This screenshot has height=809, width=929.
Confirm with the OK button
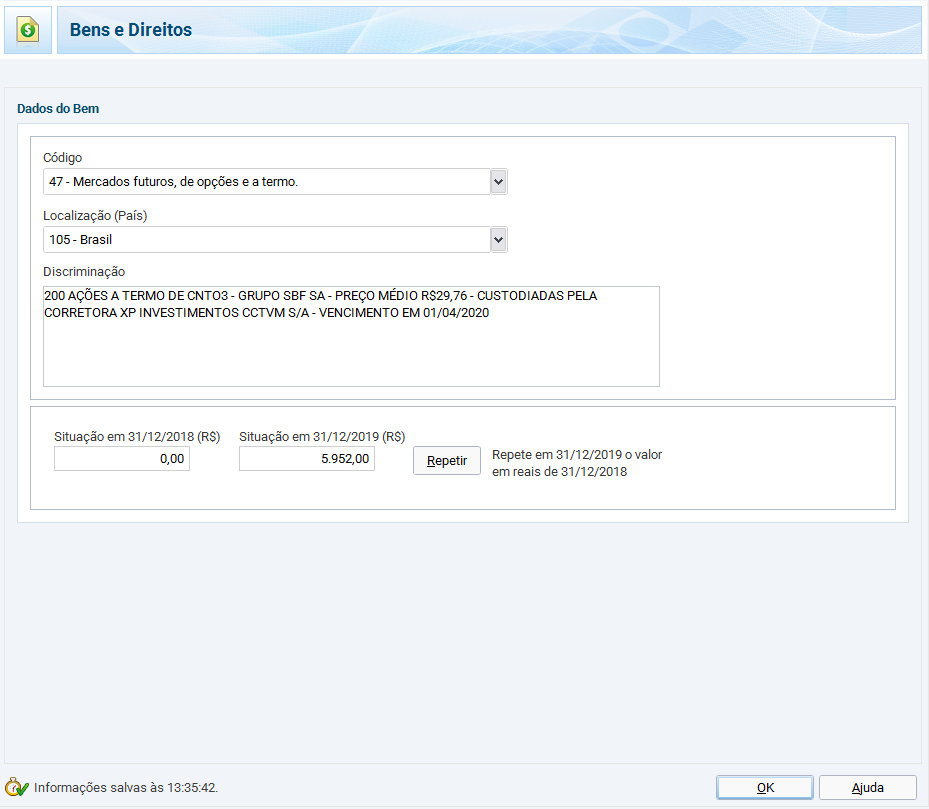(765, 787)
